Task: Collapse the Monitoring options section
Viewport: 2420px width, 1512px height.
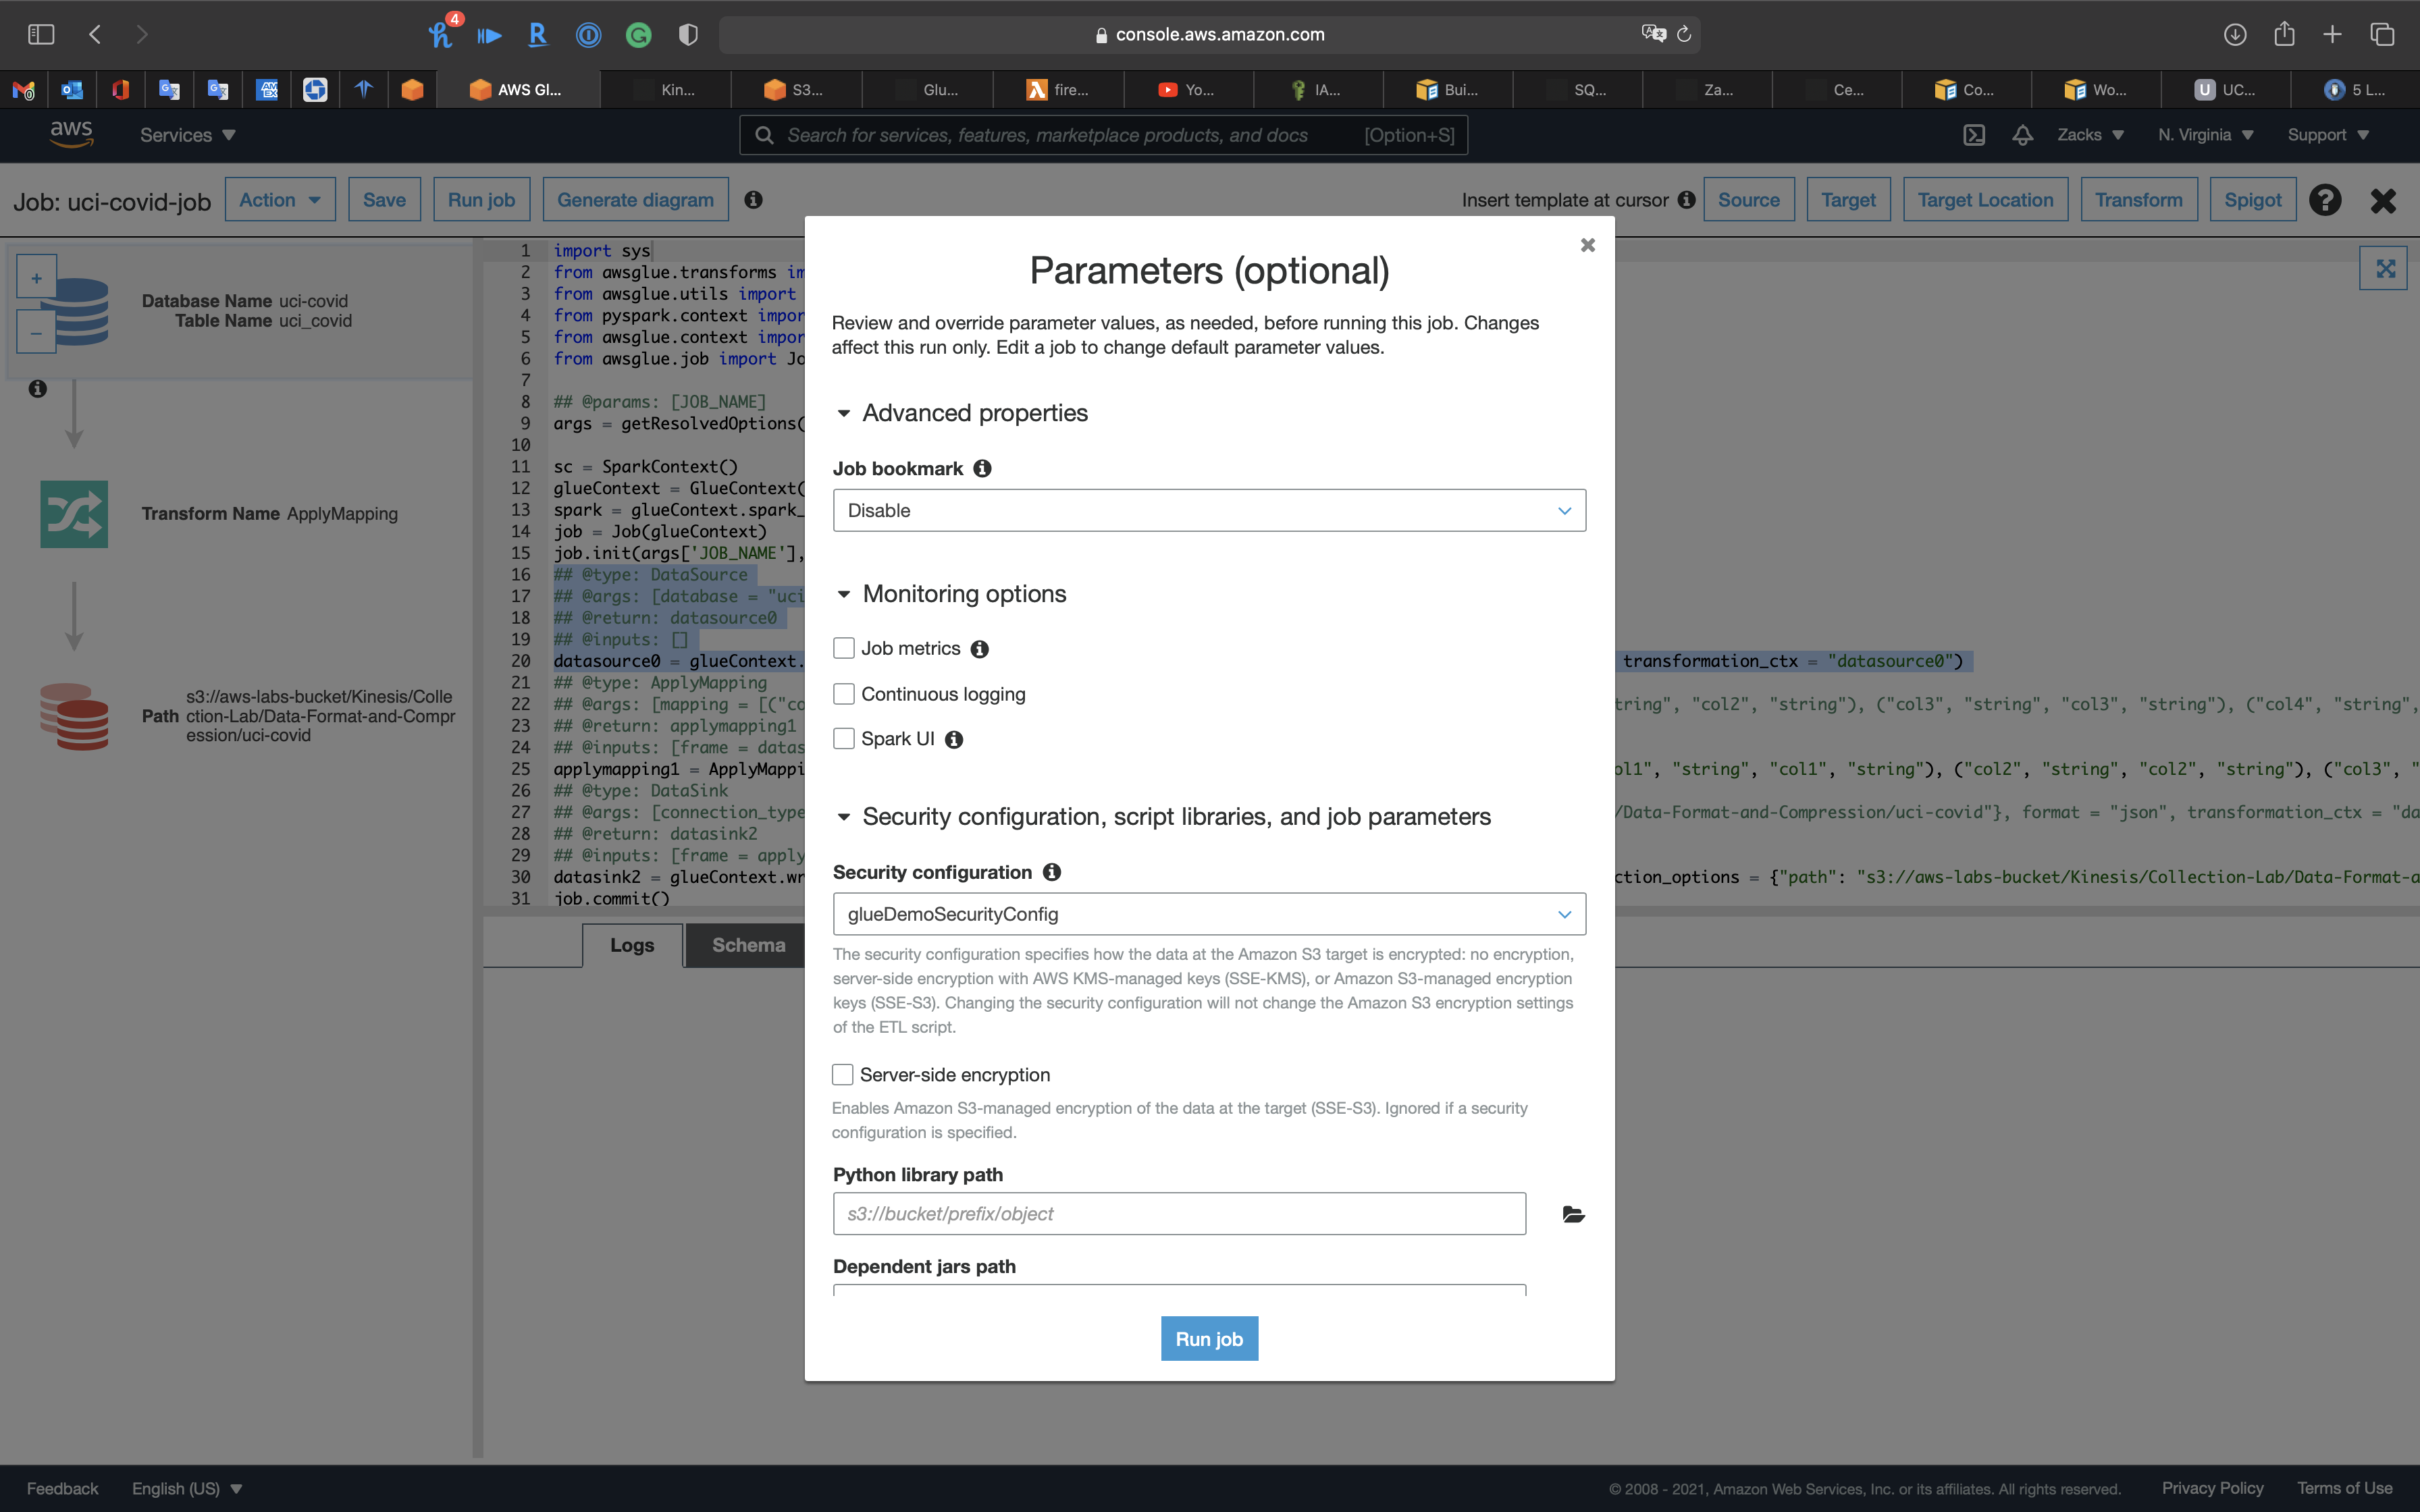Action: tap(844, 594)
